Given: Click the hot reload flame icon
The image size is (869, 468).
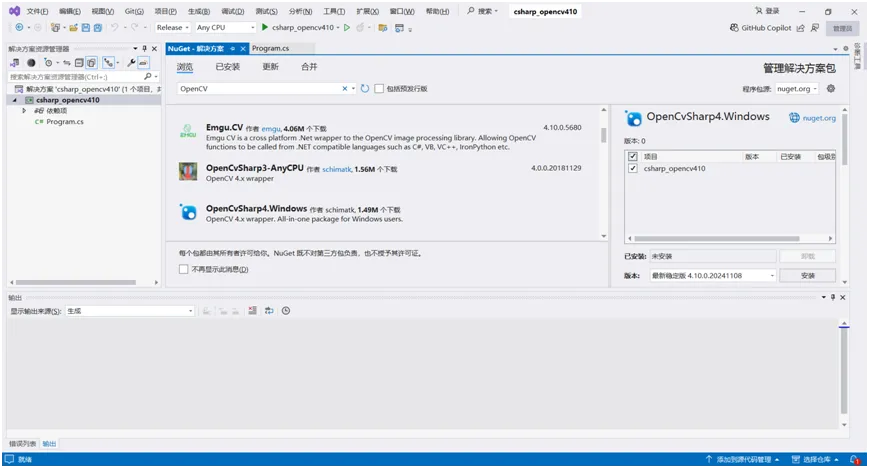Looking at the screenshot, I should tap(360, 27).
